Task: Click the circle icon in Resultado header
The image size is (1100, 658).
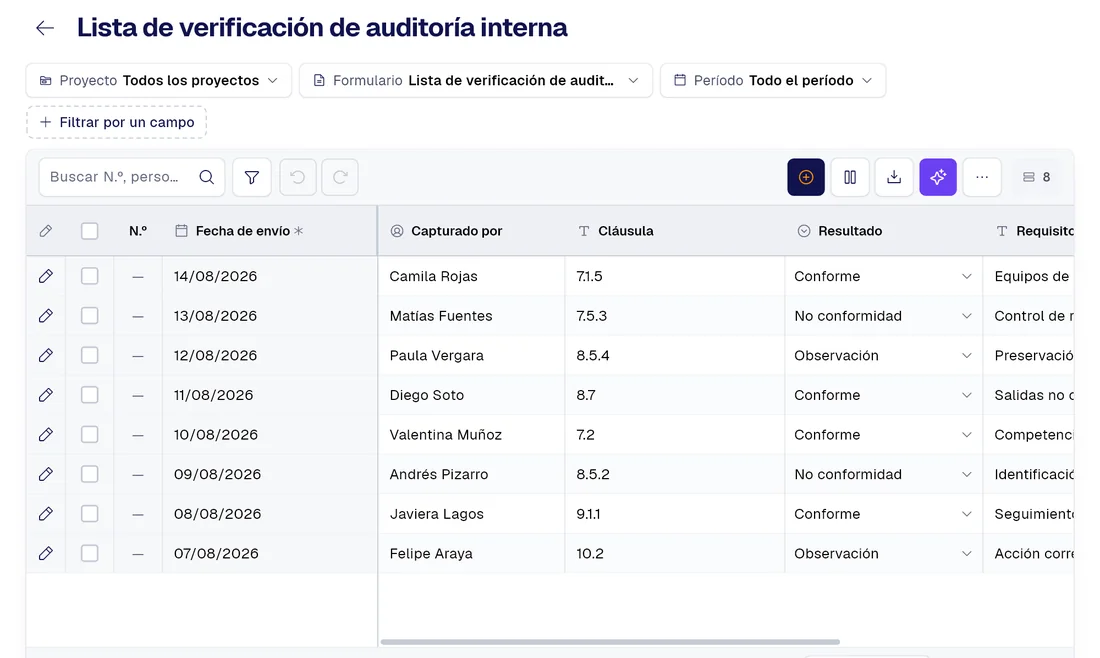Action: pos(804,231)
